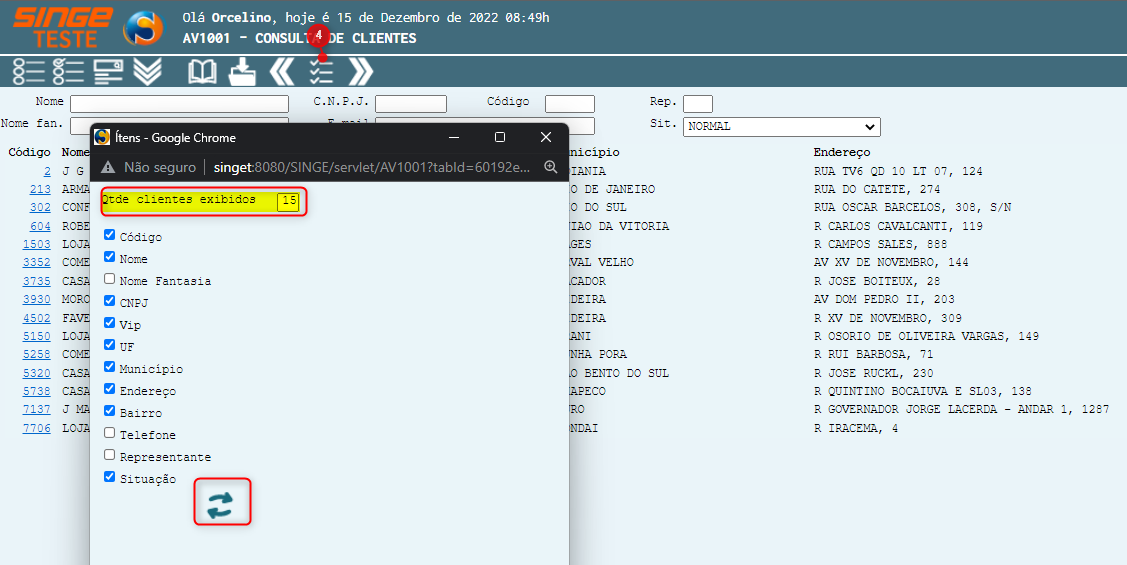Check the Telefone column checkbox

click(110, 434)
